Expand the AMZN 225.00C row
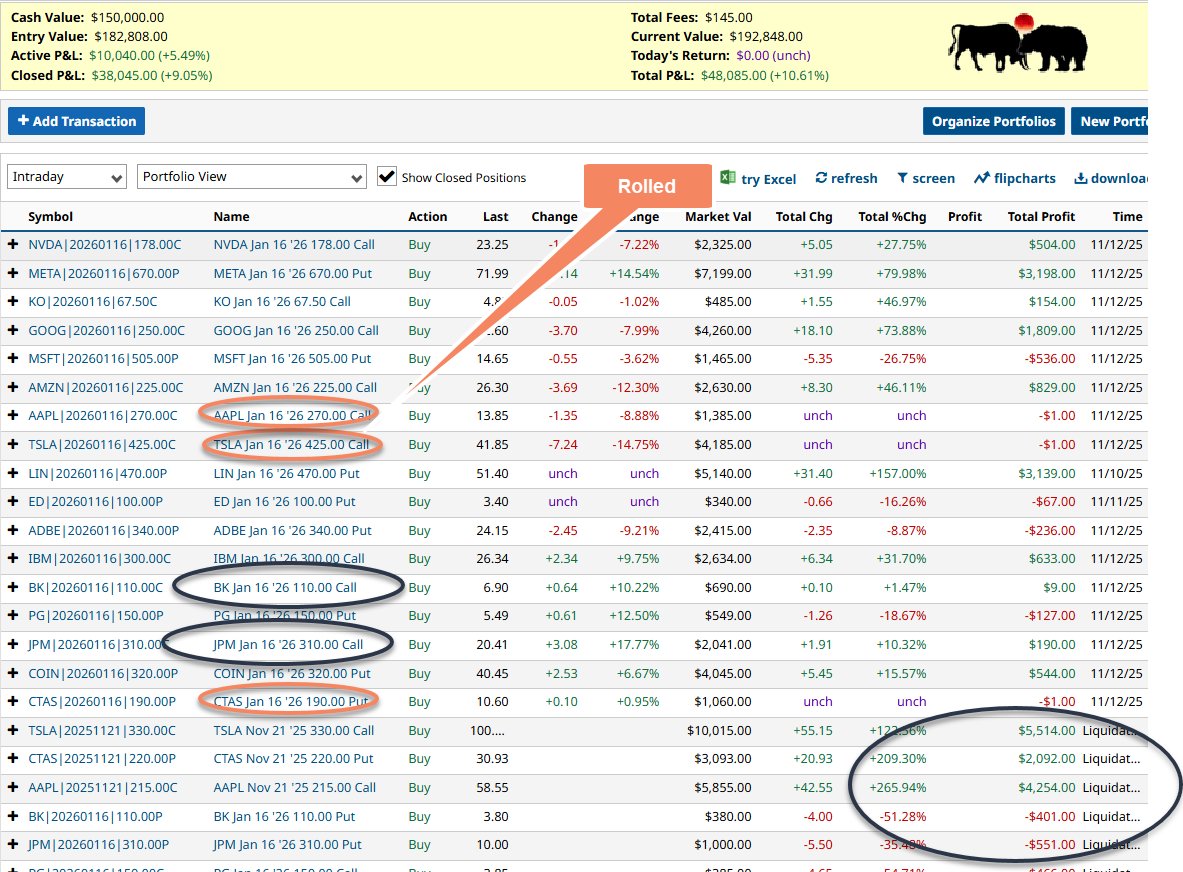This screenshot has width=1183, height=872. click(13, 387)
